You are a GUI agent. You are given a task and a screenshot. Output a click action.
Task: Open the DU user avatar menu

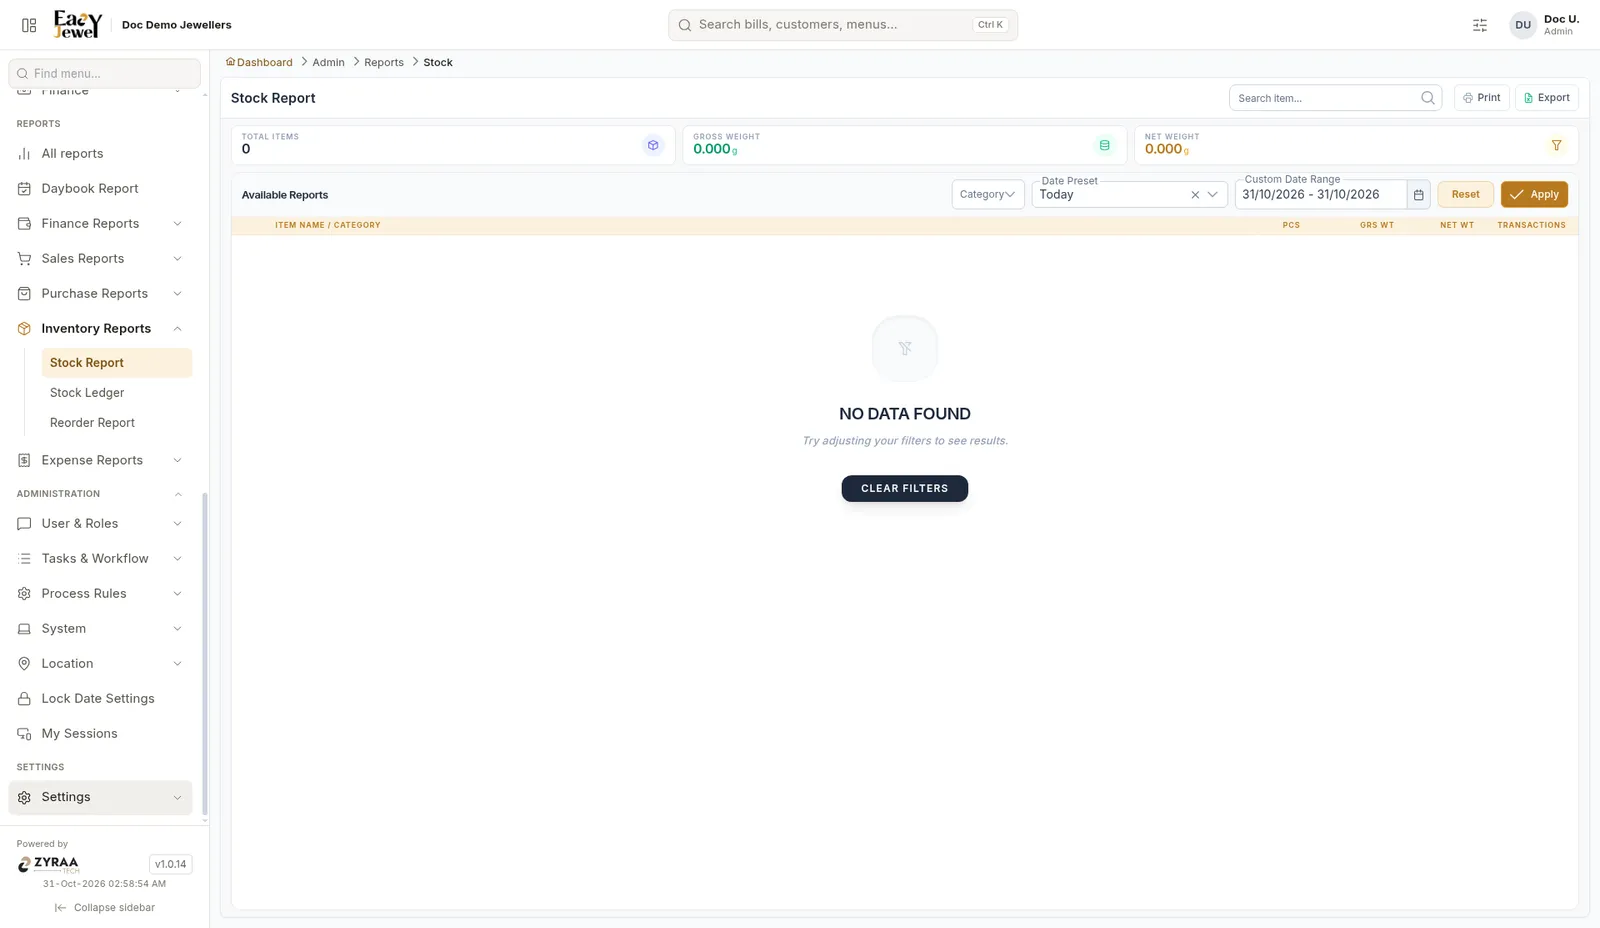(x=1522, y=25)
